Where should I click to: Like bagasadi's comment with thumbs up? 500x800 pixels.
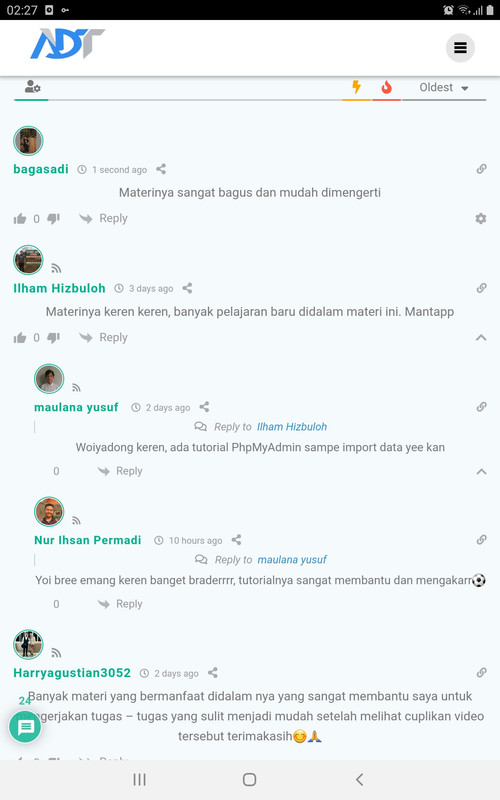tap(20, 219)
